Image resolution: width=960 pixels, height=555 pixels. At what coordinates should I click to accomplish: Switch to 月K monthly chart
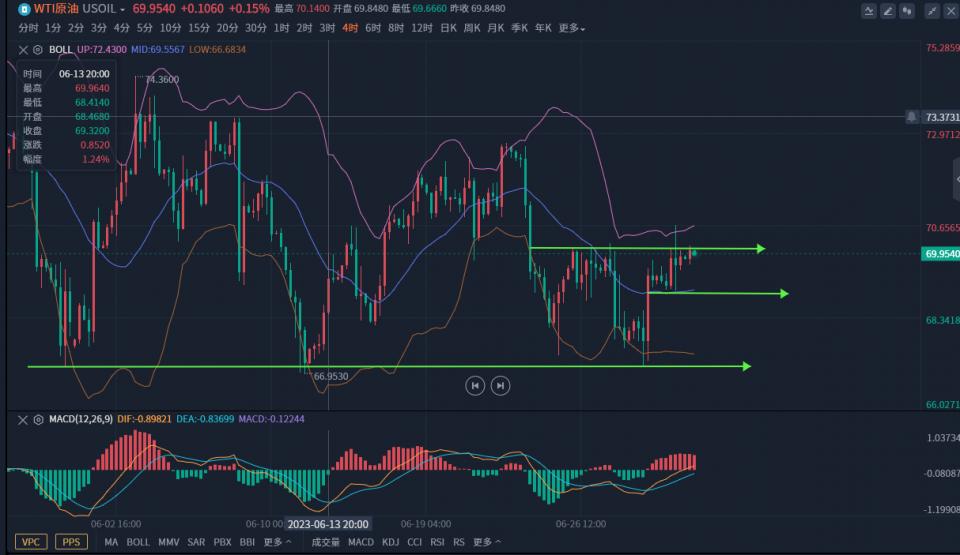(x=496, y=28)
